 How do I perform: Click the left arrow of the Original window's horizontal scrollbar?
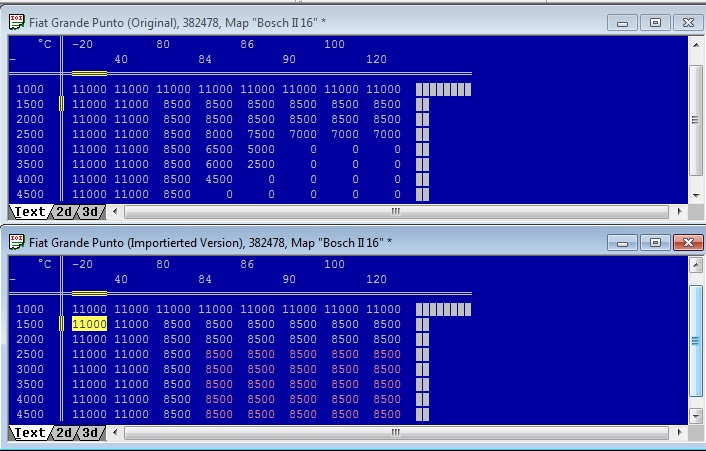pos(117,212)
